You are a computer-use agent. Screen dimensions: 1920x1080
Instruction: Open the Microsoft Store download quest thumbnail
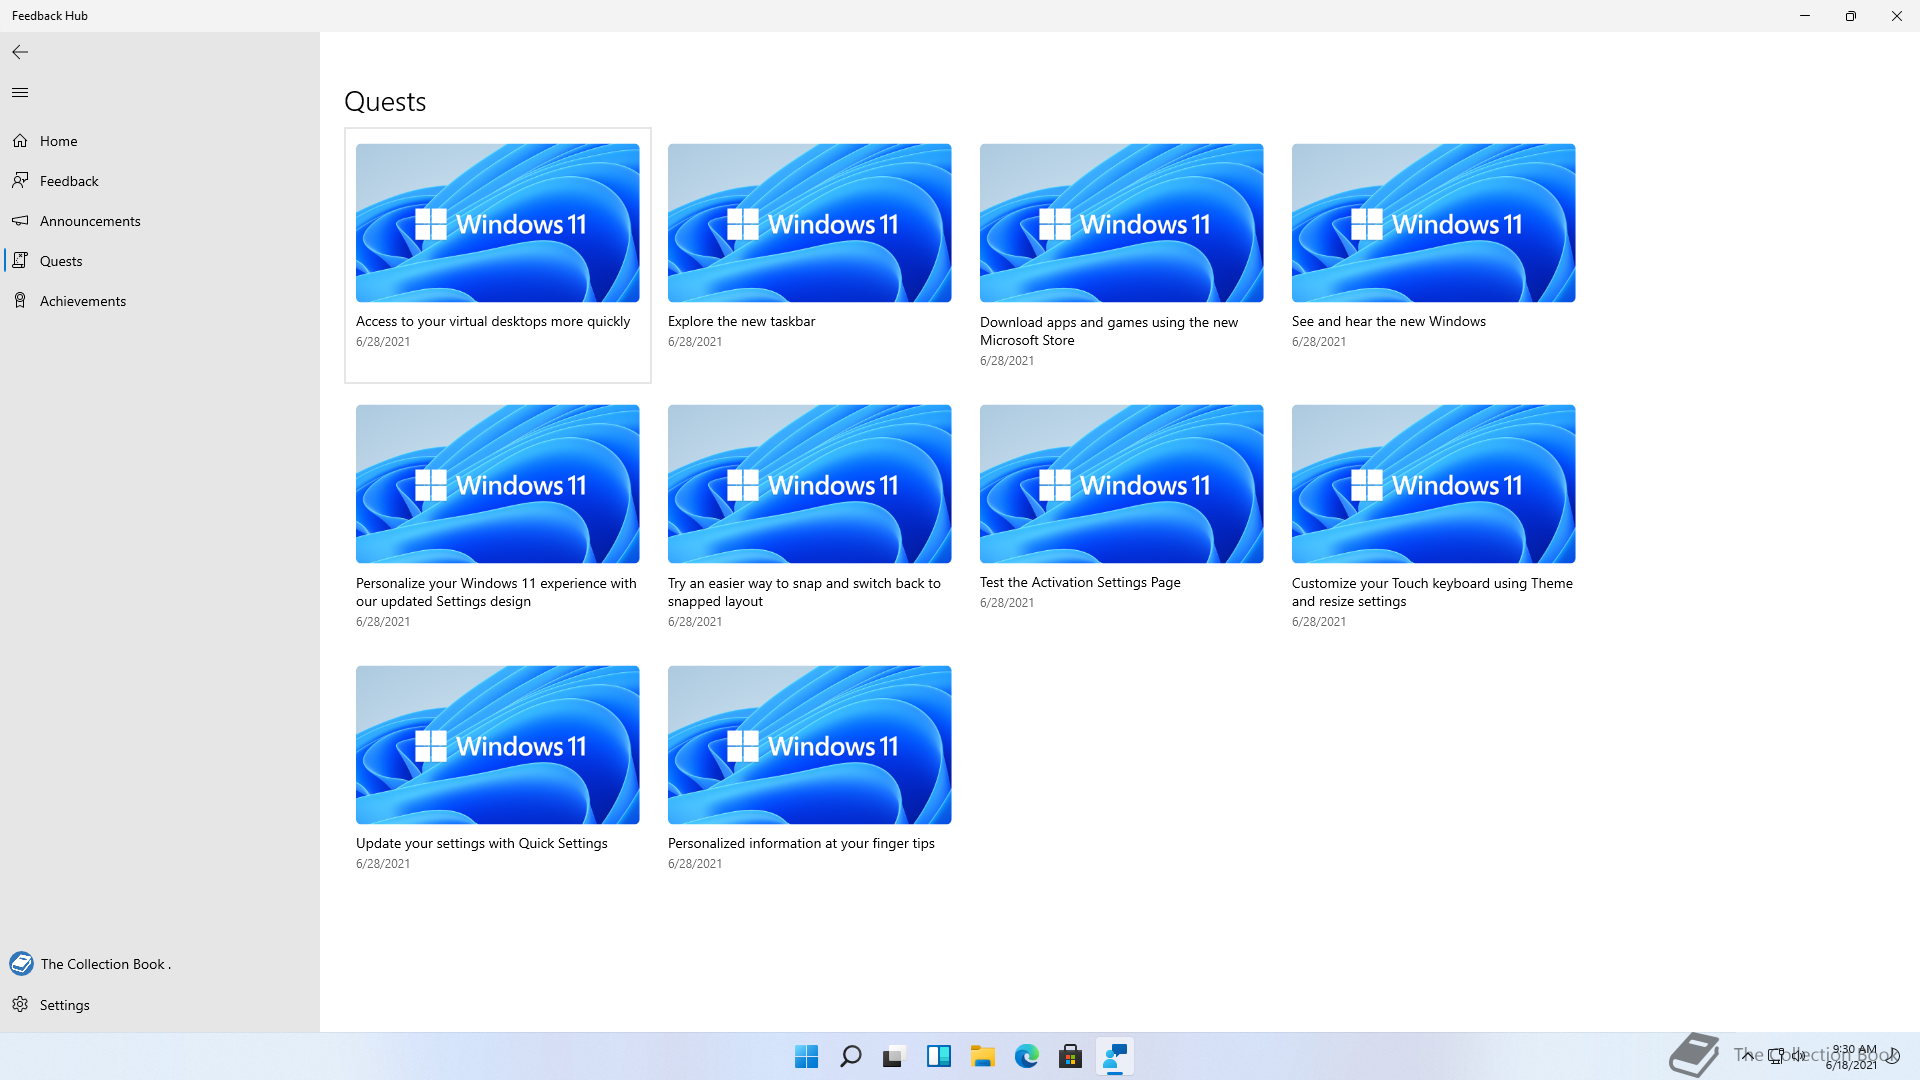tap(1121, 223)
